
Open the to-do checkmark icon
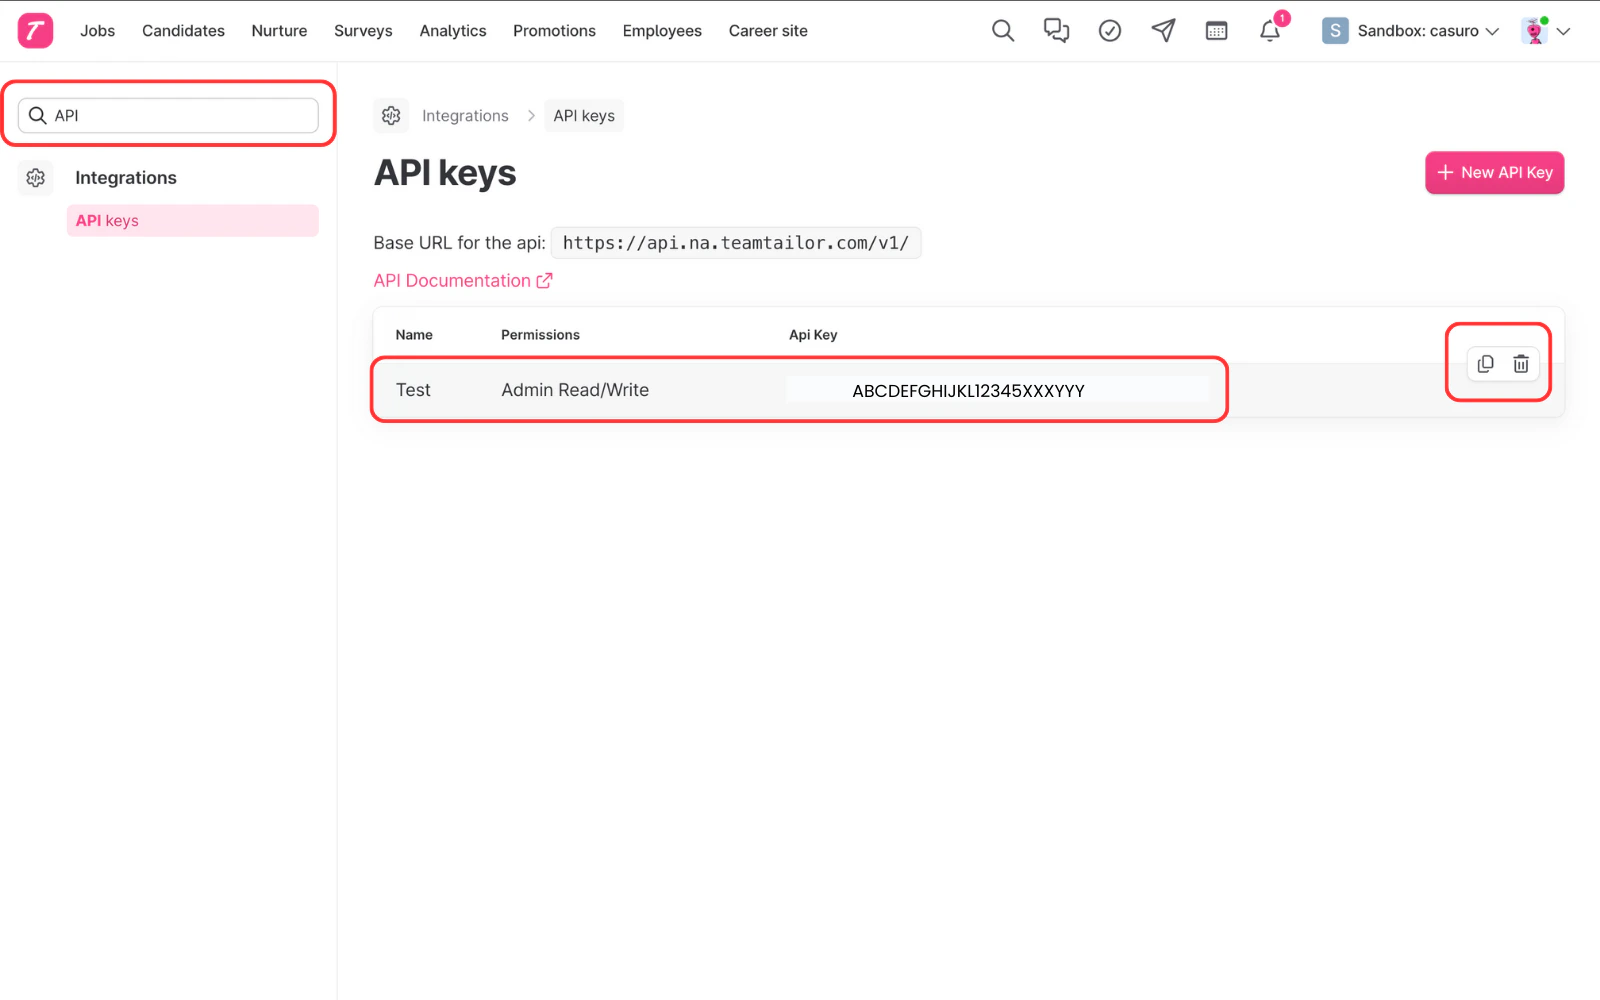click(x=1110, y=31)
